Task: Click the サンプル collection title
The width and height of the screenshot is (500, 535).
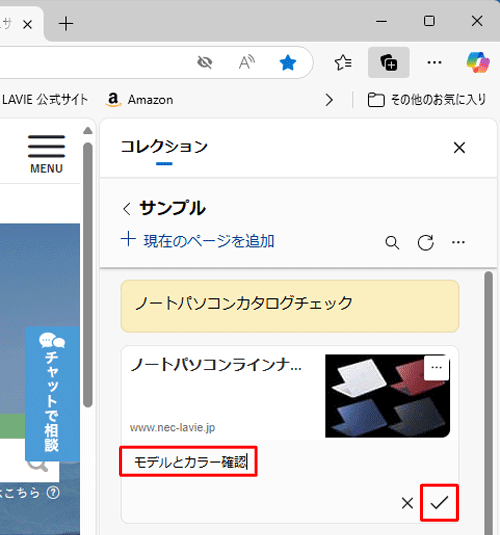Action: coord(173,208)
